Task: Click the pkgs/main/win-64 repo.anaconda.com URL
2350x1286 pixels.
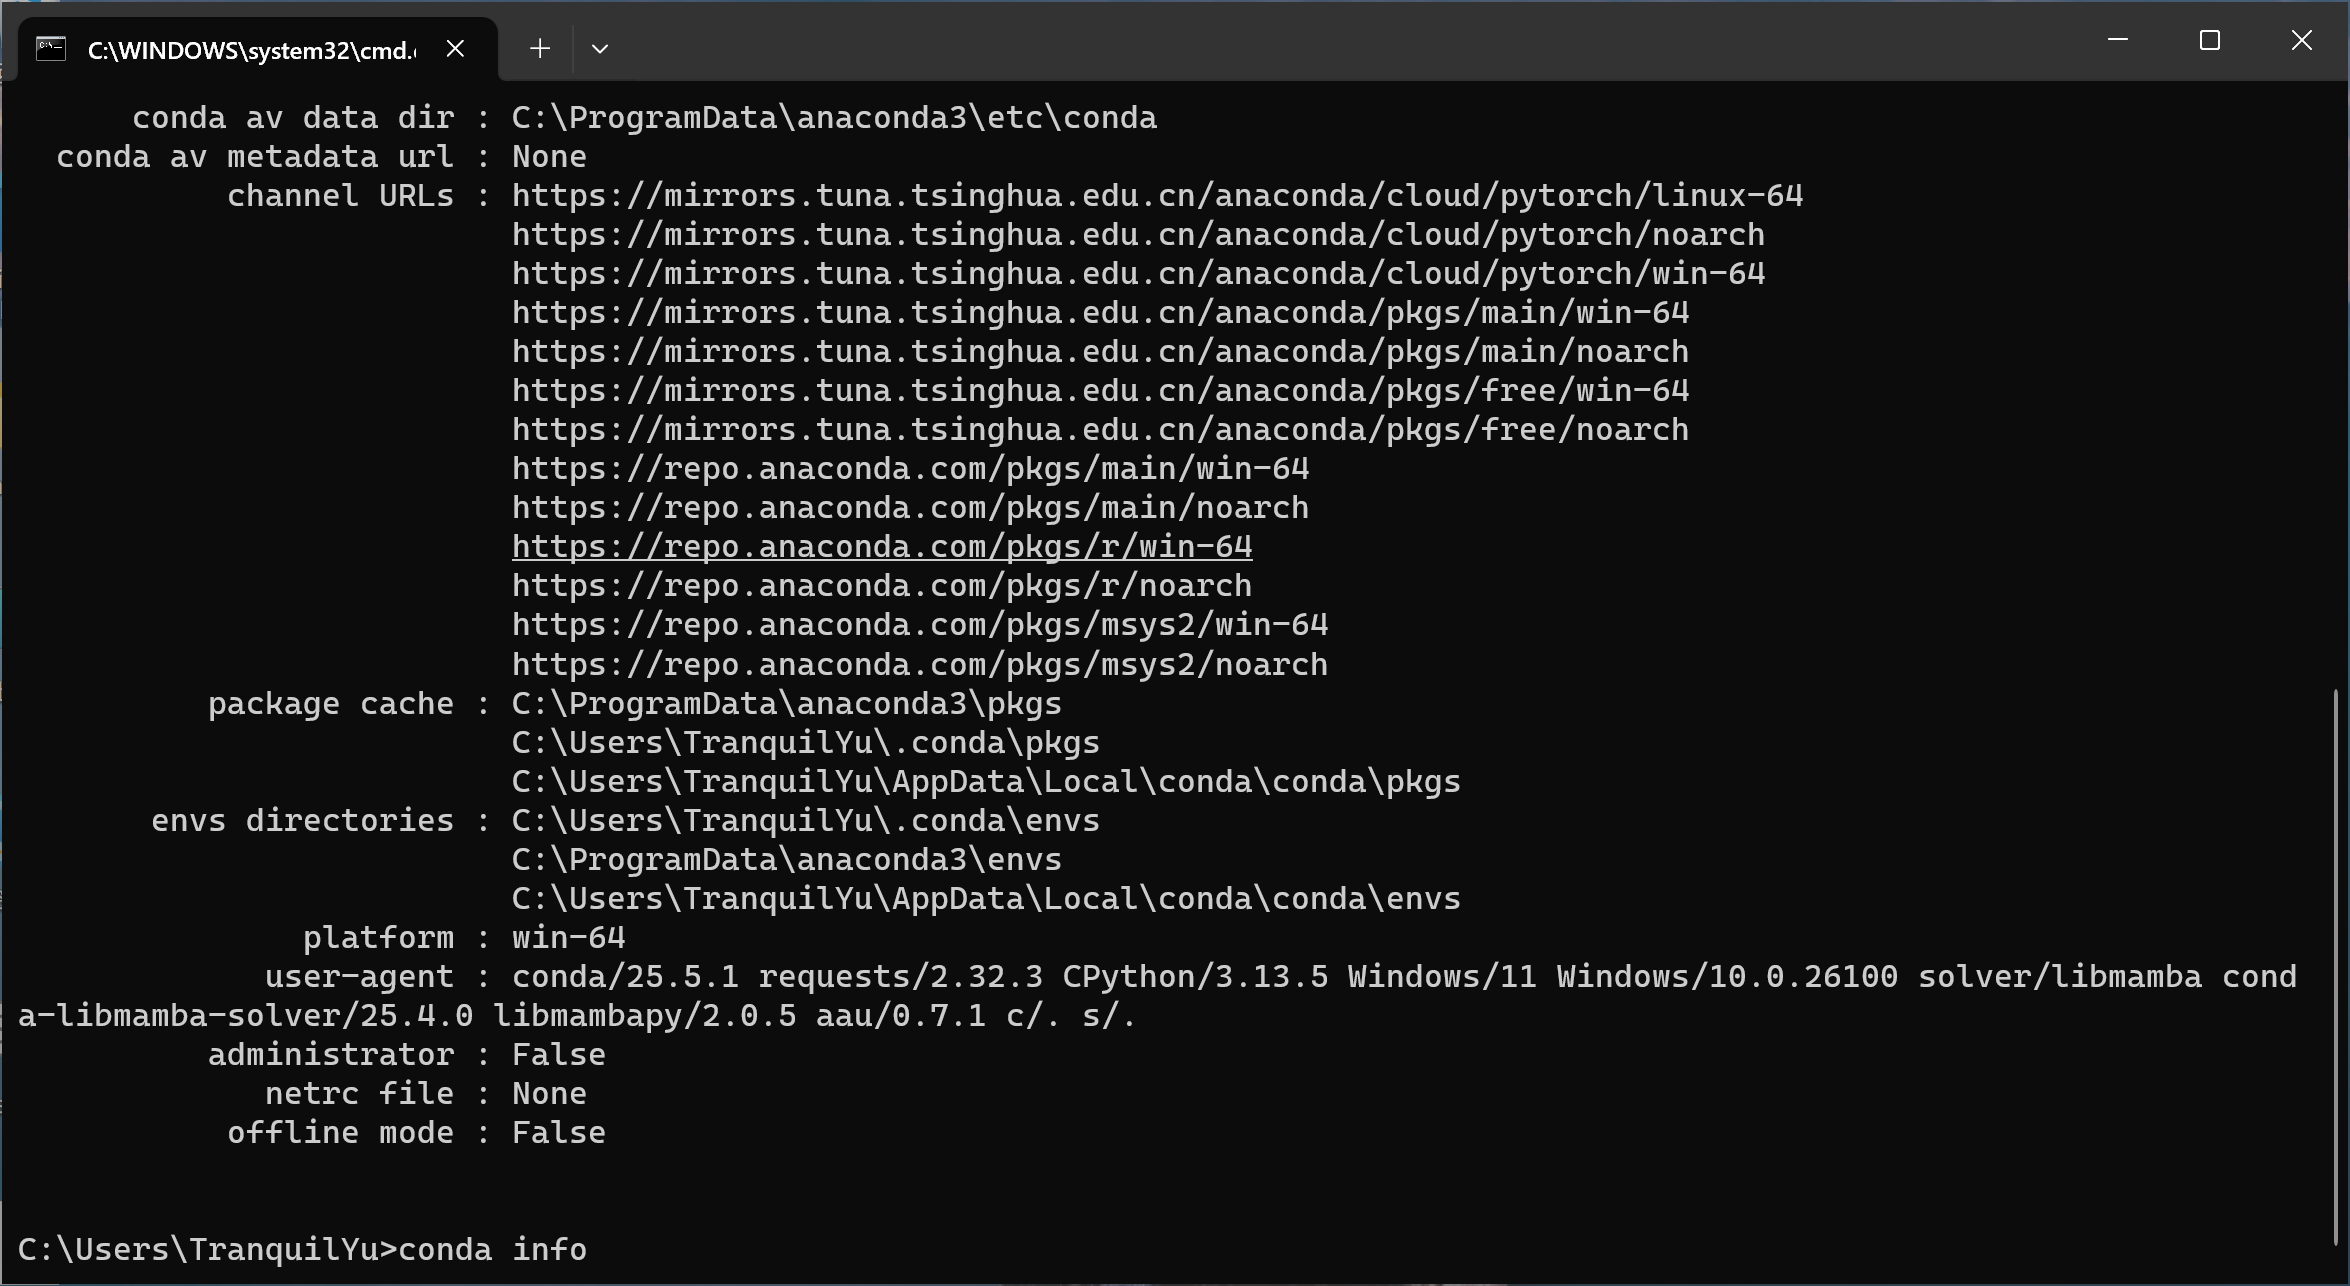Action: click(x=910, y=469)
